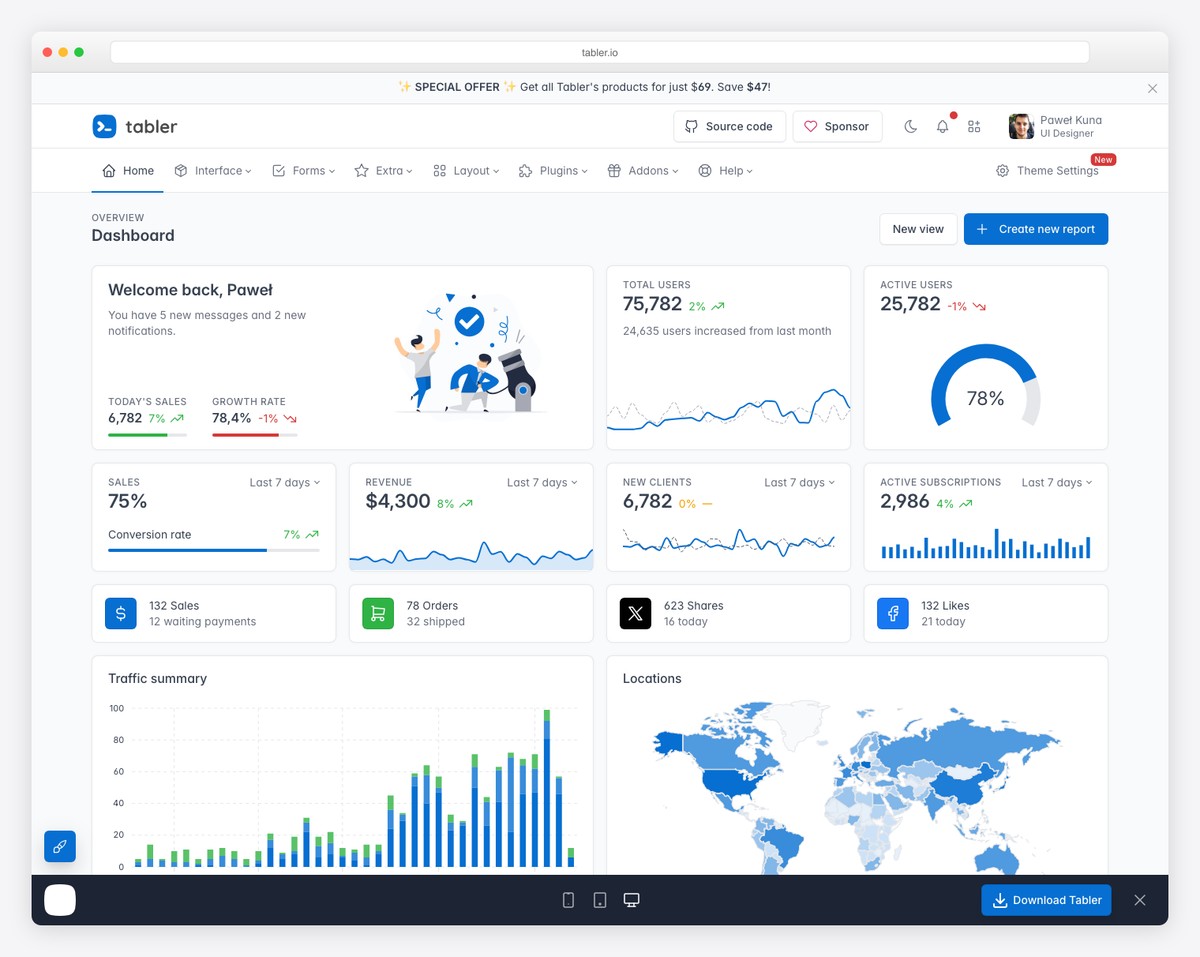The width and height of the screenshot is (1200, 957).
Task: Dismiss the special offer banner
Action: pos(1152,88)
